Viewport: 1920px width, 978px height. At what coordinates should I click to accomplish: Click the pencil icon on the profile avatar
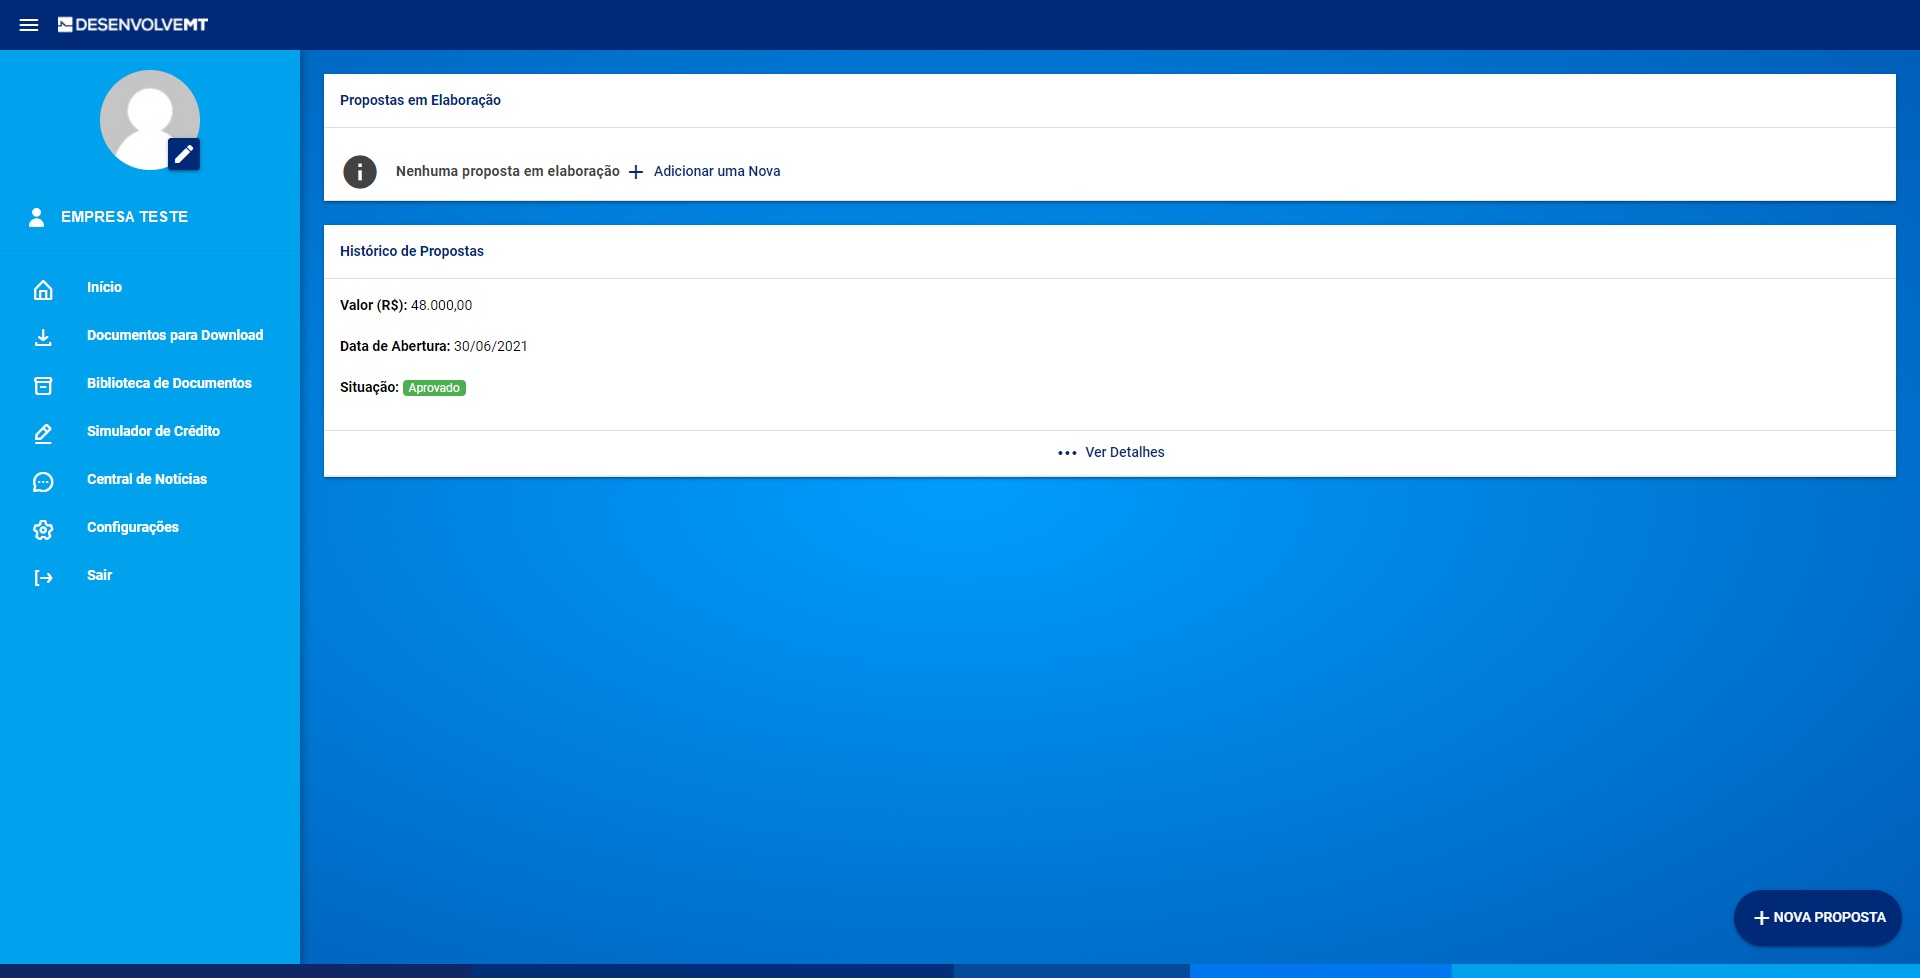(184, 154)
